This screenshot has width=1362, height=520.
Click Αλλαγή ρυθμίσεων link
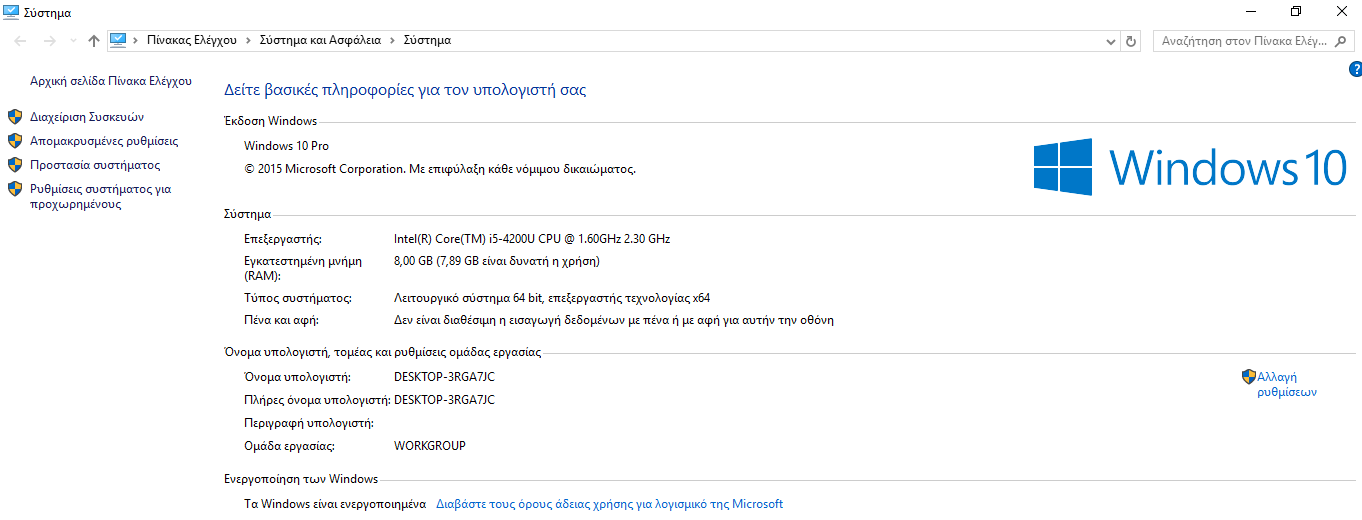tap(1287, 385)
